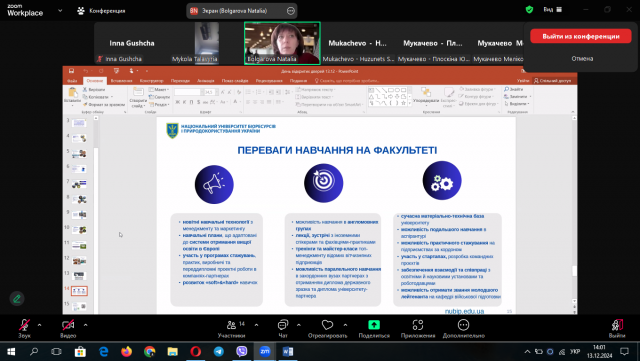Viewport: 640px width, 361px height.
Task: Toggle underline П formatting
Action: click(x=191, y=102)
